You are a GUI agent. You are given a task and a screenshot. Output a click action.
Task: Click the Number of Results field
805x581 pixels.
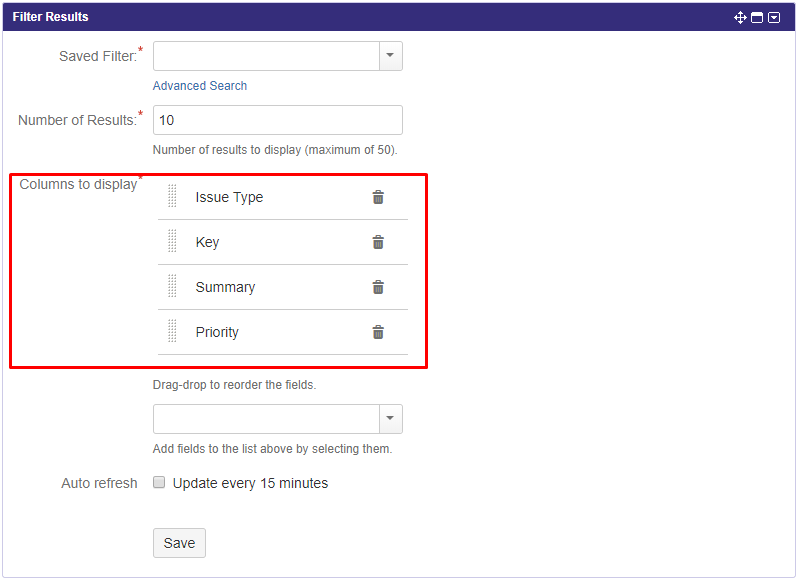tap(278, 120)
